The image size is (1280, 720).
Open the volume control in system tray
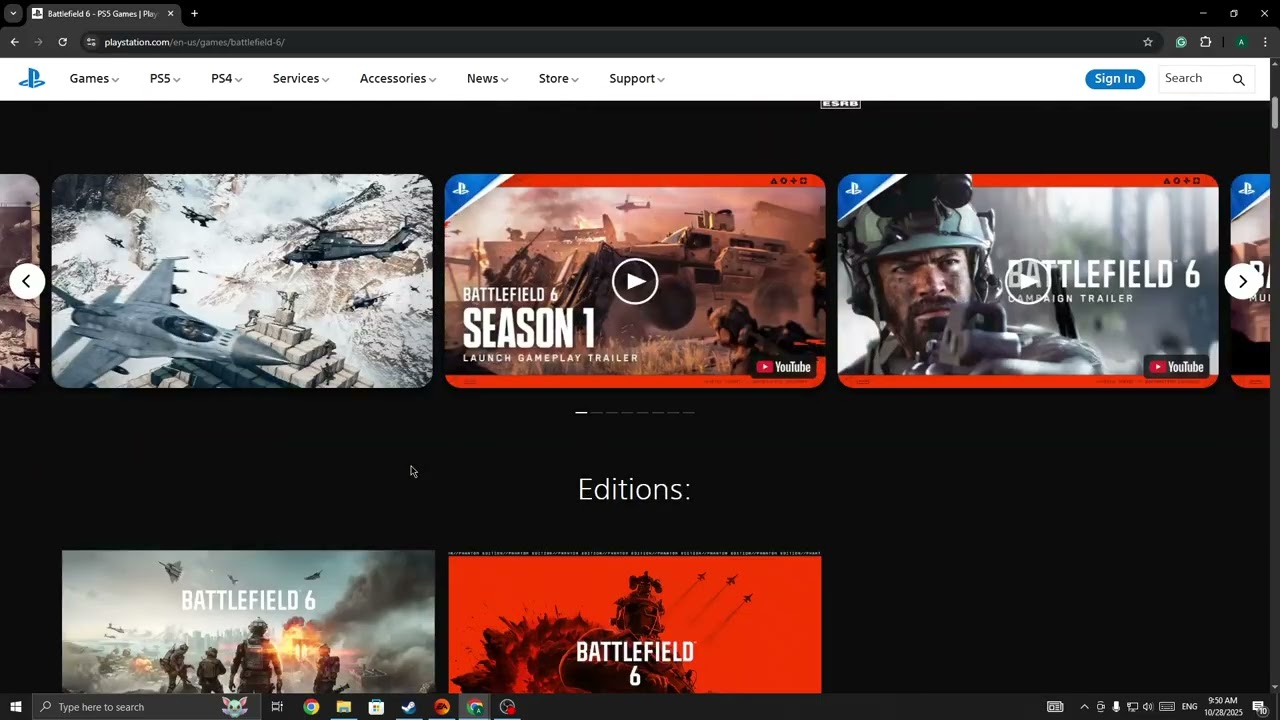coord(1147,707)
